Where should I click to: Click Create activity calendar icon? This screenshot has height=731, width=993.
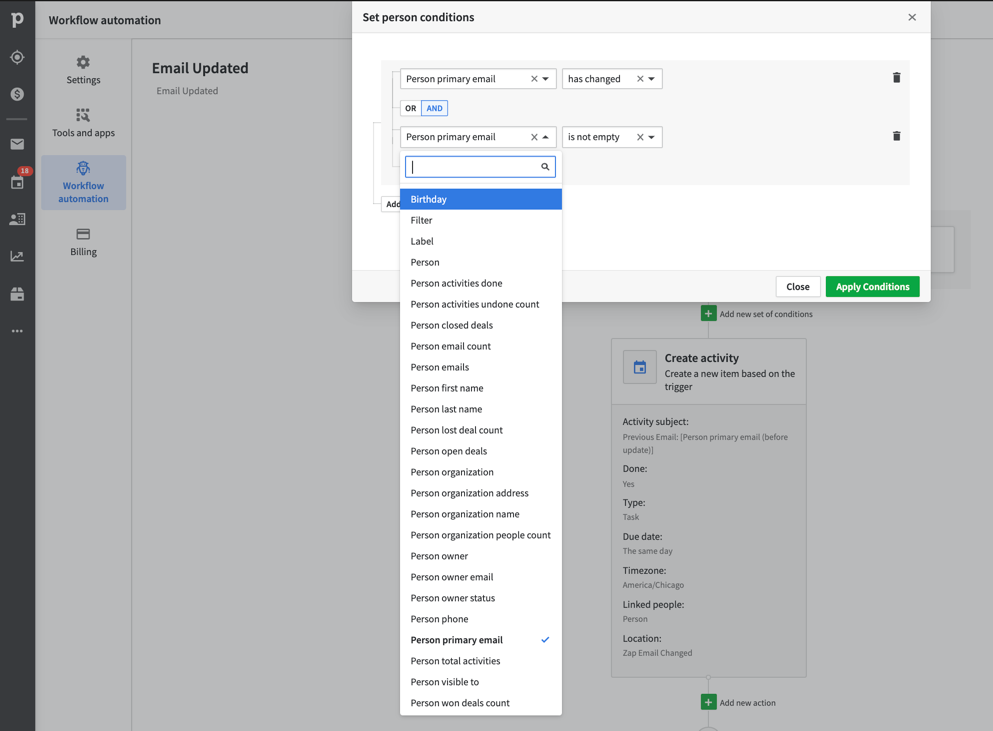pos(640,367)
